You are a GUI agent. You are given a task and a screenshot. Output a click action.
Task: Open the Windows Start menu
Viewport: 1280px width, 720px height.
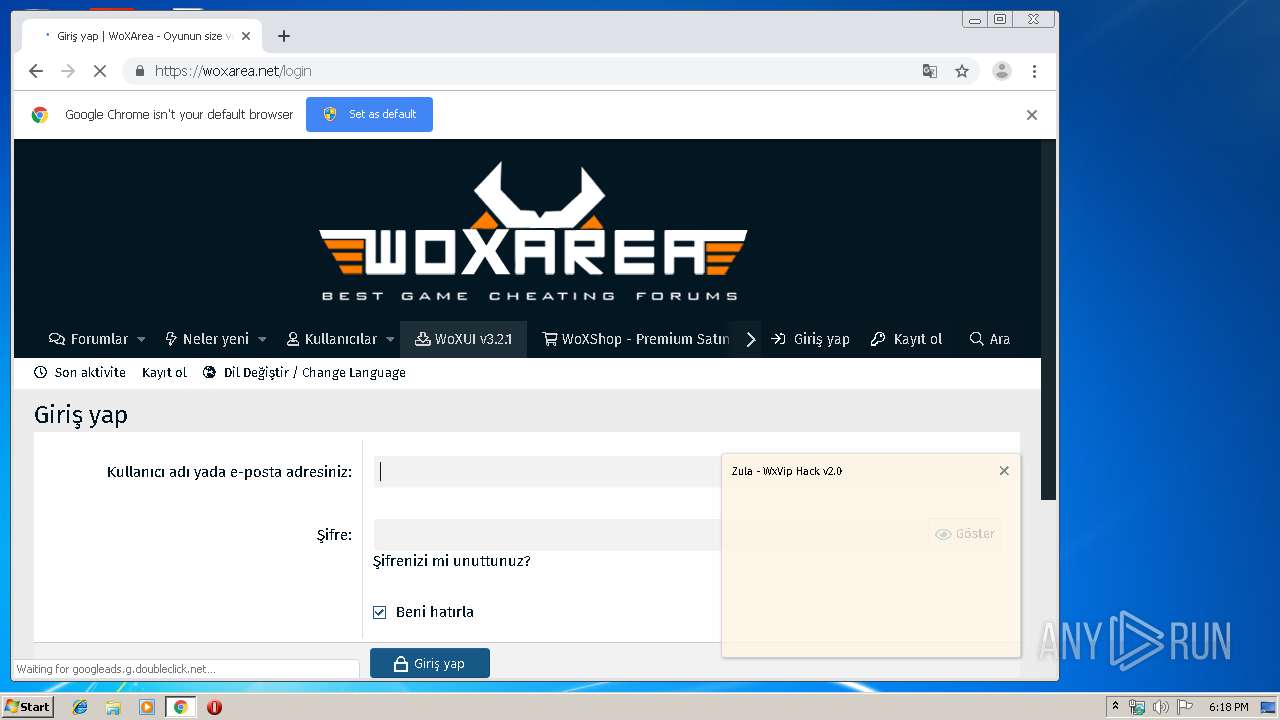pyautogui.click(x=27, y=707)
